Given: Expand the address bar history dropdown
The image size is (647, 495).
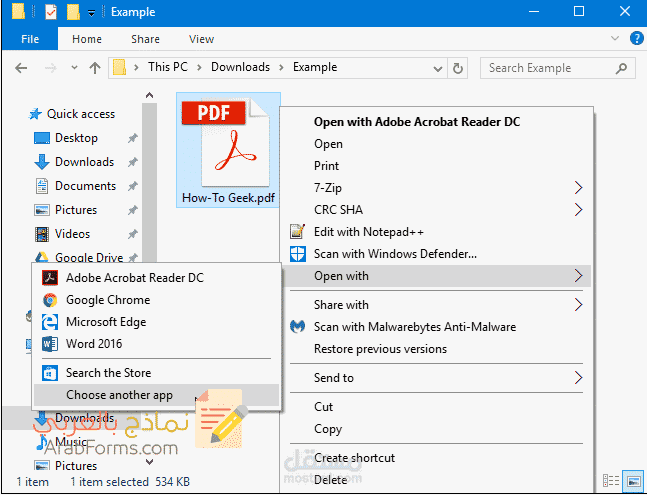Looking at the screenshot, I should coord(437,68).
